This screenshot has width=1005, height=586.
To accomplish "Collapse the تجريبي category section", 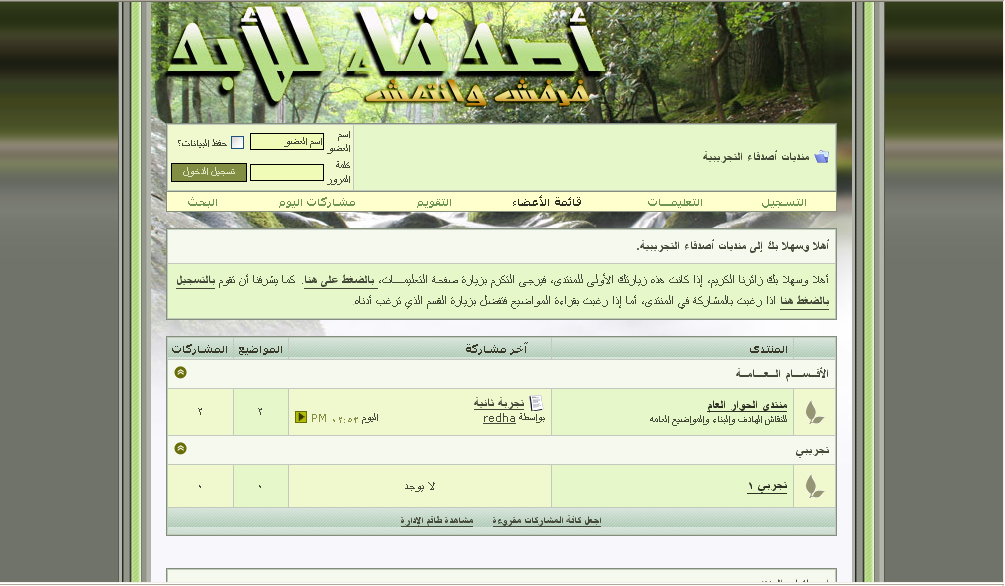I will (x=180, y=449).
